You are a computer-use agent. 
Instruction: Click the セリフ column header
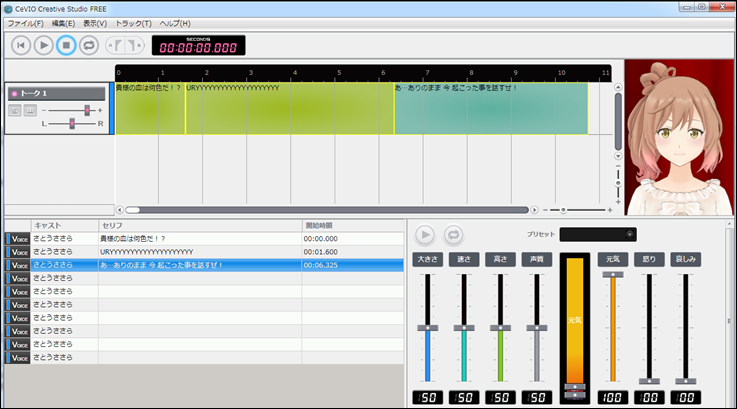[200, 226]
